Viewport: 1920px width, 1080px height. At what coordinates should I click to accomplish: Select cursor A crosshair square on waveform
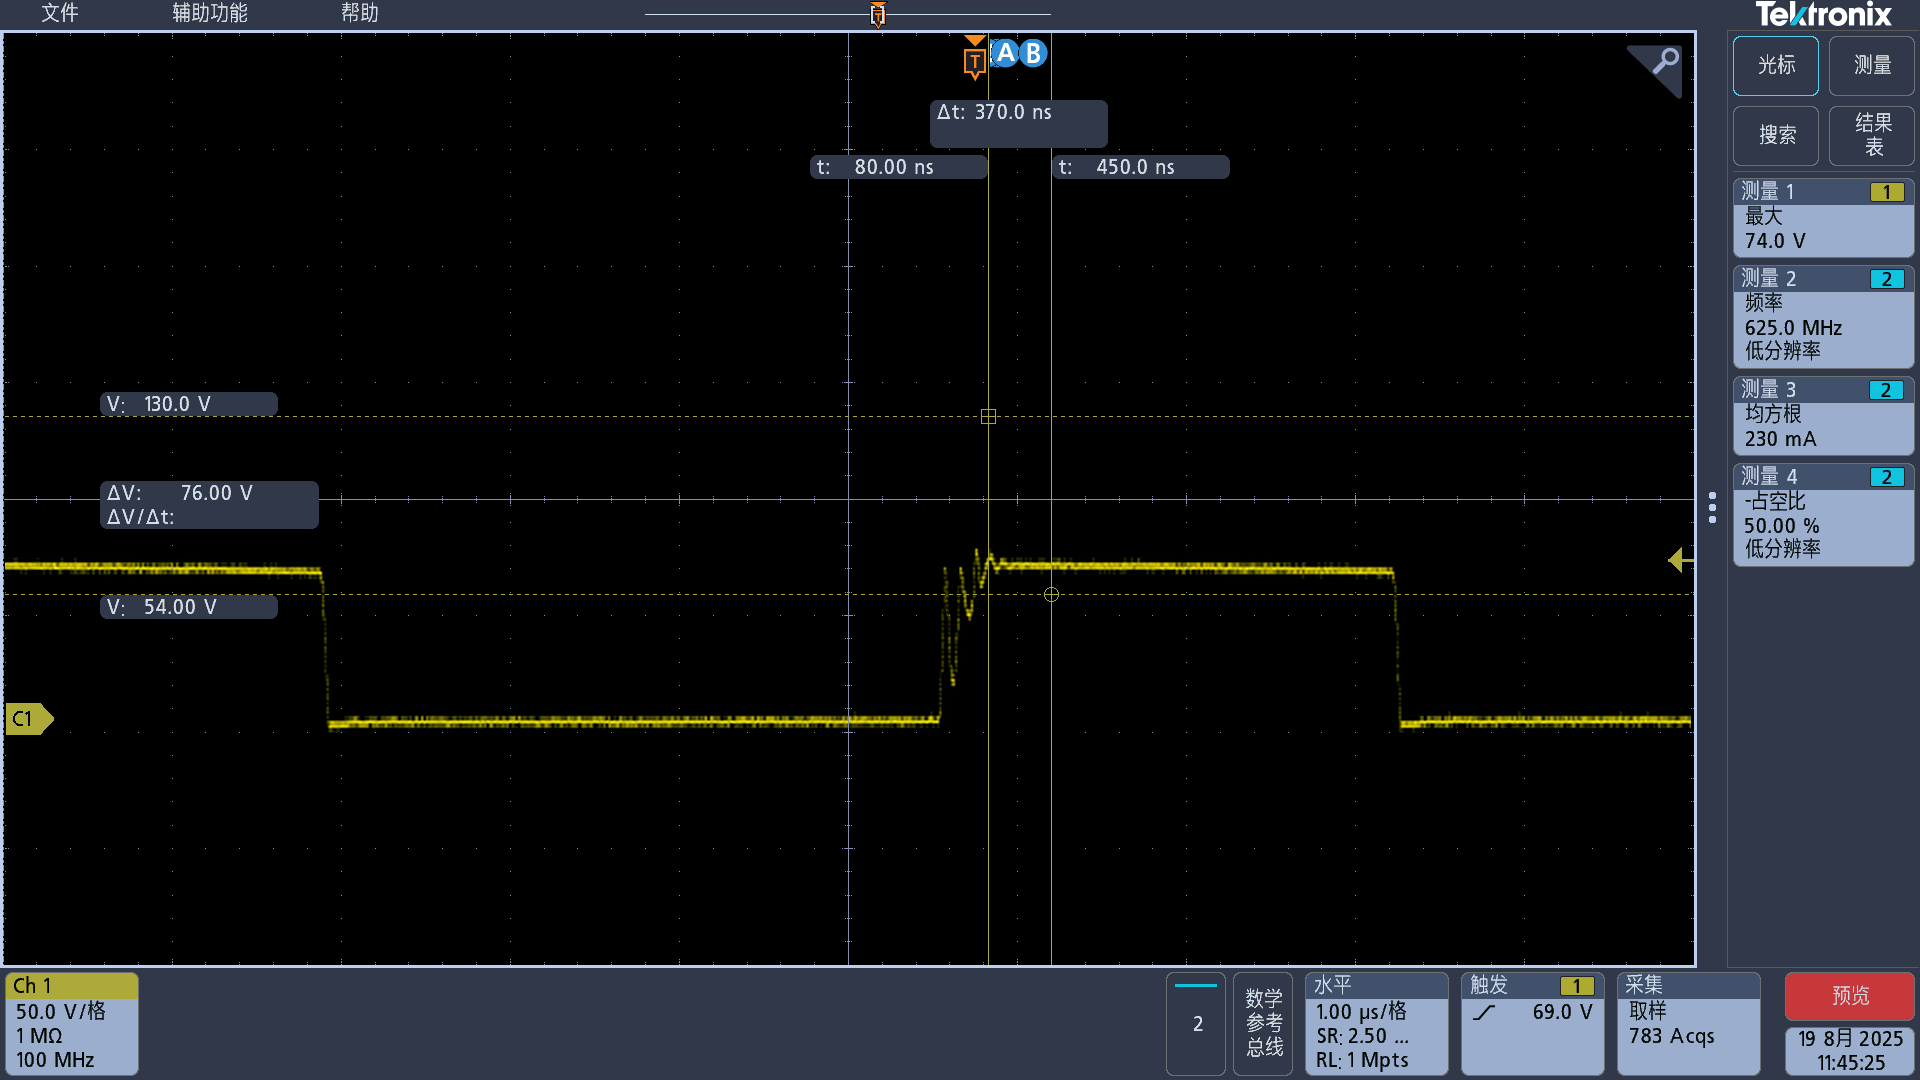(x=988, y=416)
